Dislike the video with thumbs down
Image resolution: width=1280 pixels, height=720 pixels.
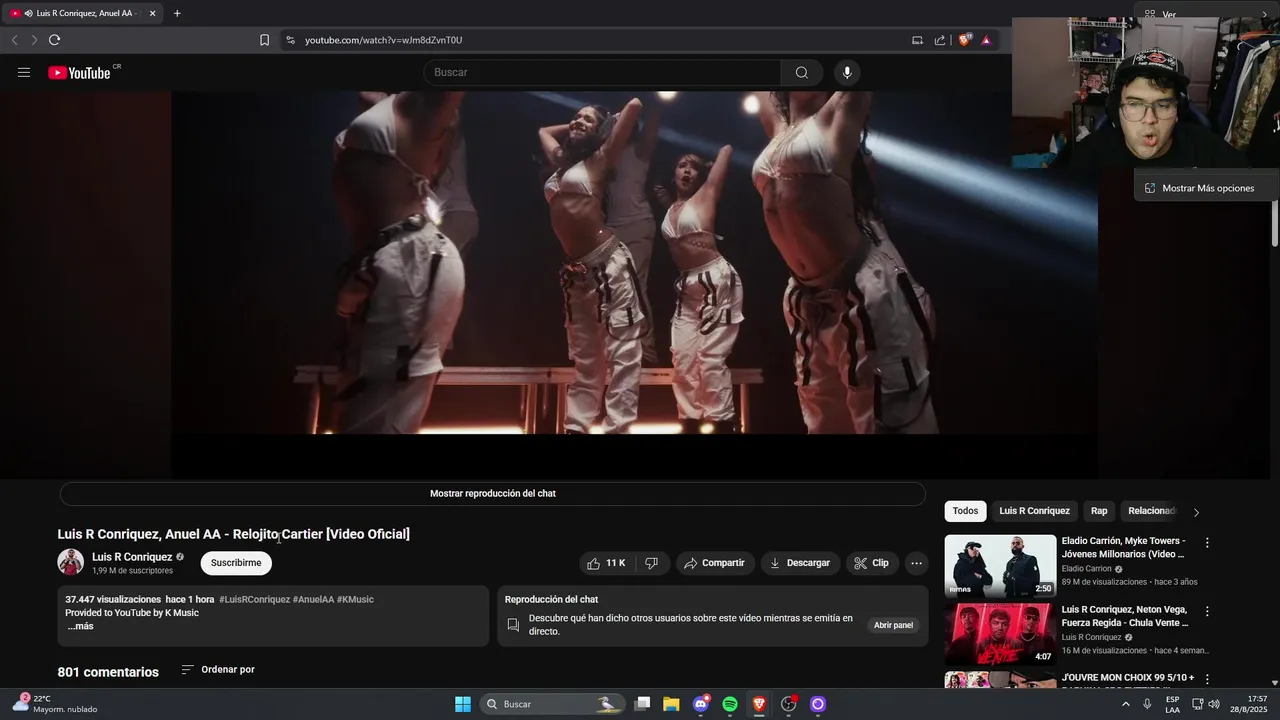point(651,563)
